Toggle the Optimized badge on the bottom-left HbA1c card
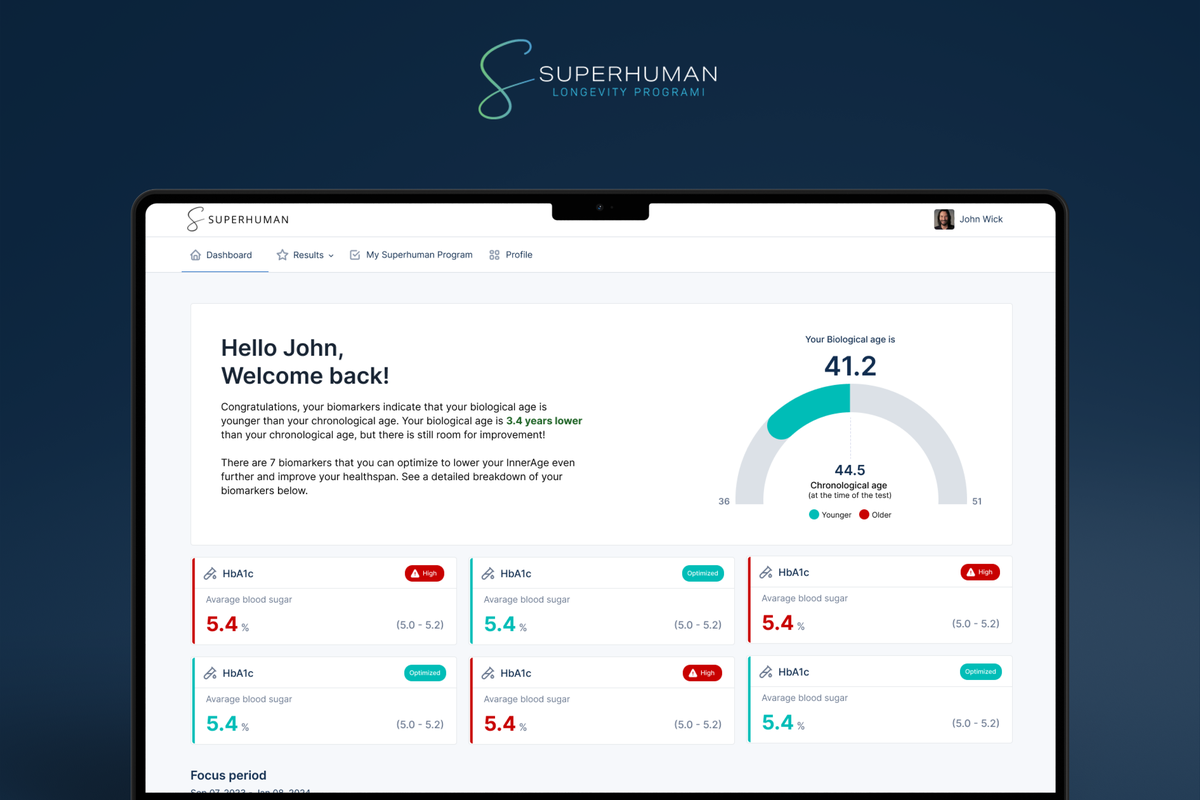Viewport: 1200px width, 800px height. coord(424,673)
